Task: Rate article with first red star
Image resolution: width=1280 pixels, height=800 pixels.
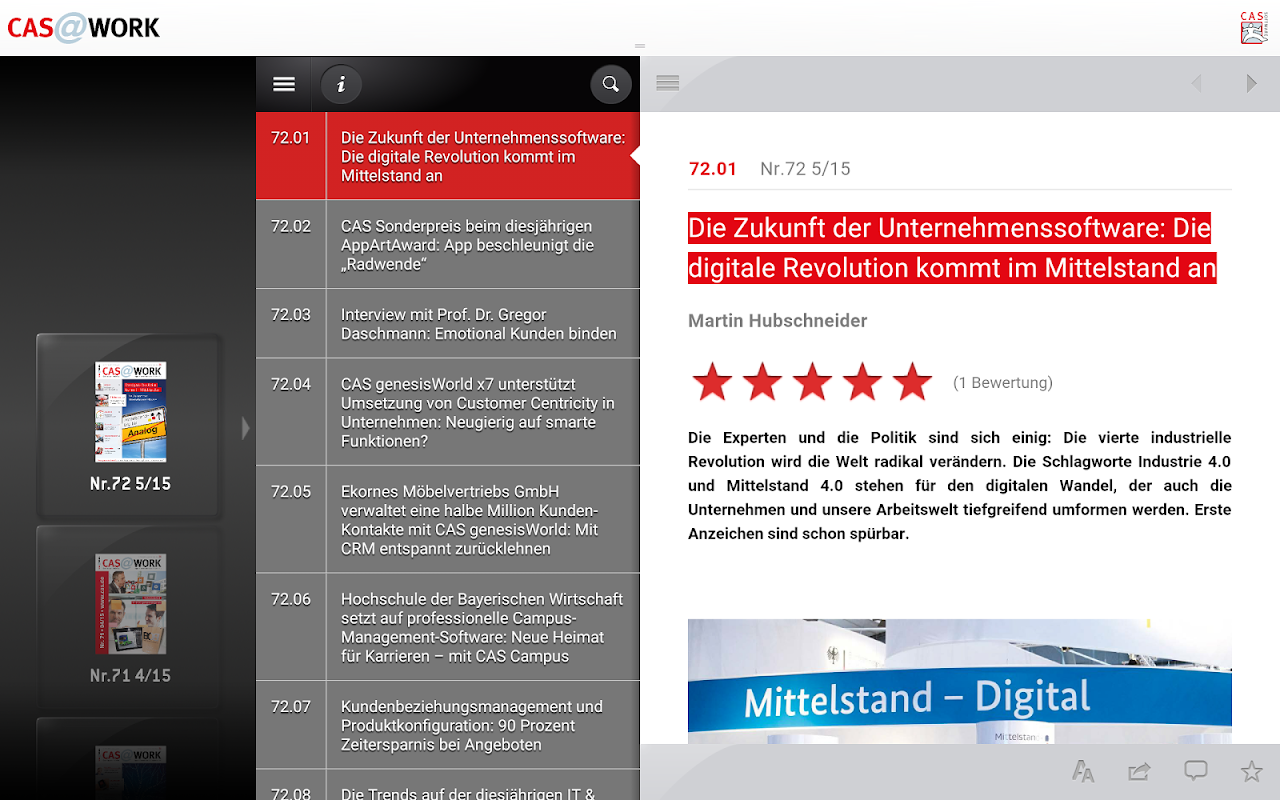Action: point(712,382)
